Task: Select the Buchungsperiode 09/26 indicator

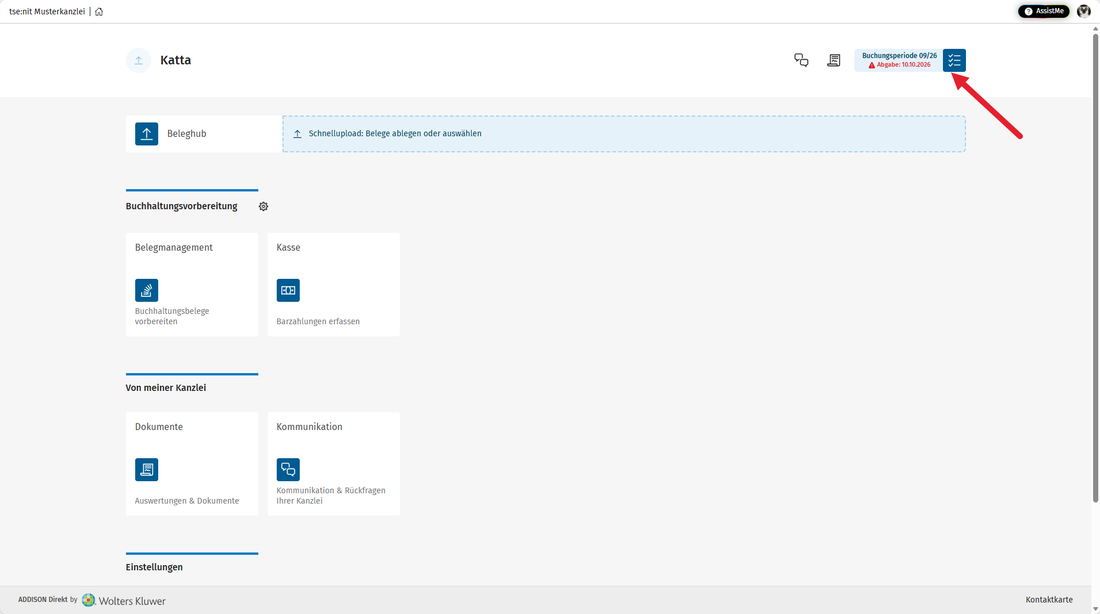Action: pos(899,60)
